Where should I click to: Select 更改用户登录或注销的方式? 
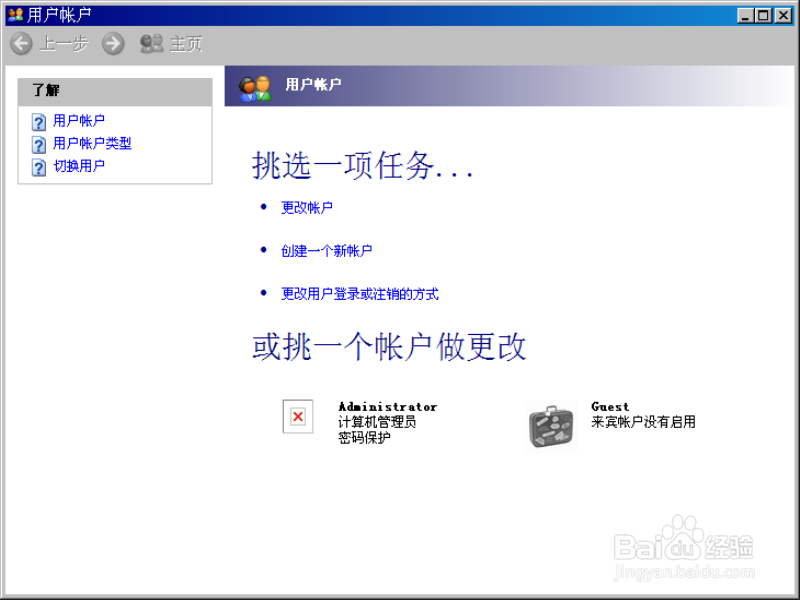point(359,293)
